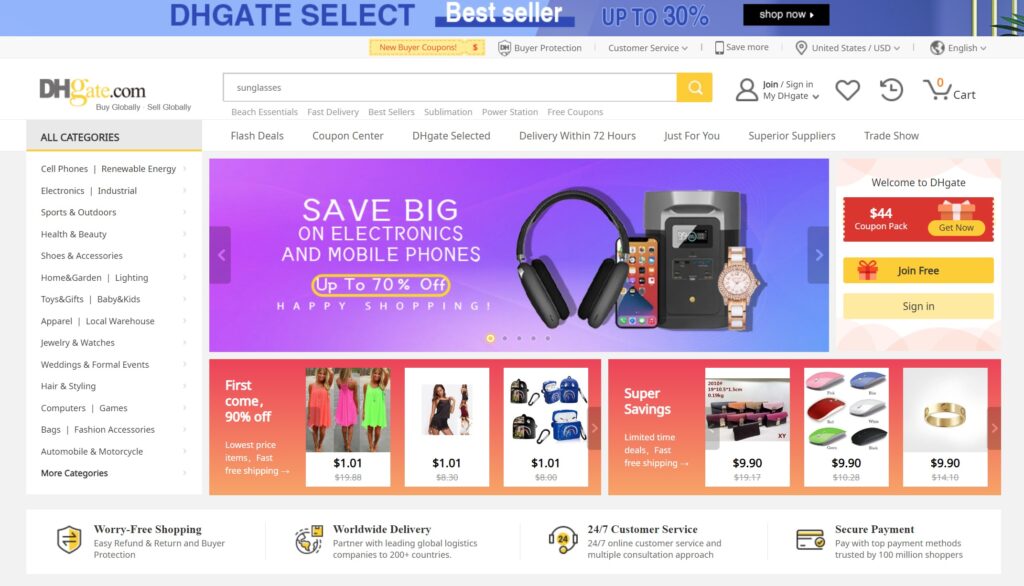Click the Save more phone icon
1024x586 pixels.
(719, 48)
